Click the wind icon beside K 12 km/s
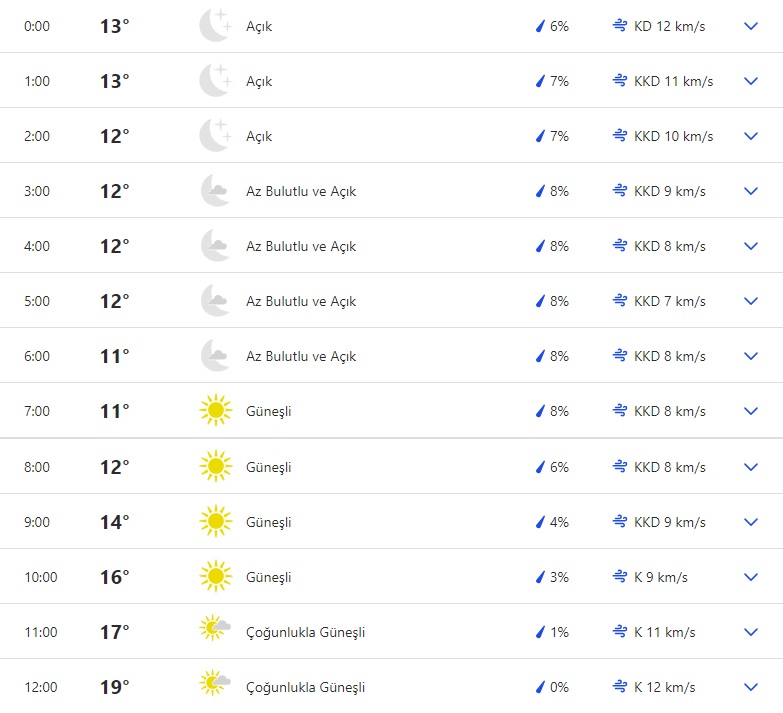This screenshot has height=713, width=783. (620, 687)
